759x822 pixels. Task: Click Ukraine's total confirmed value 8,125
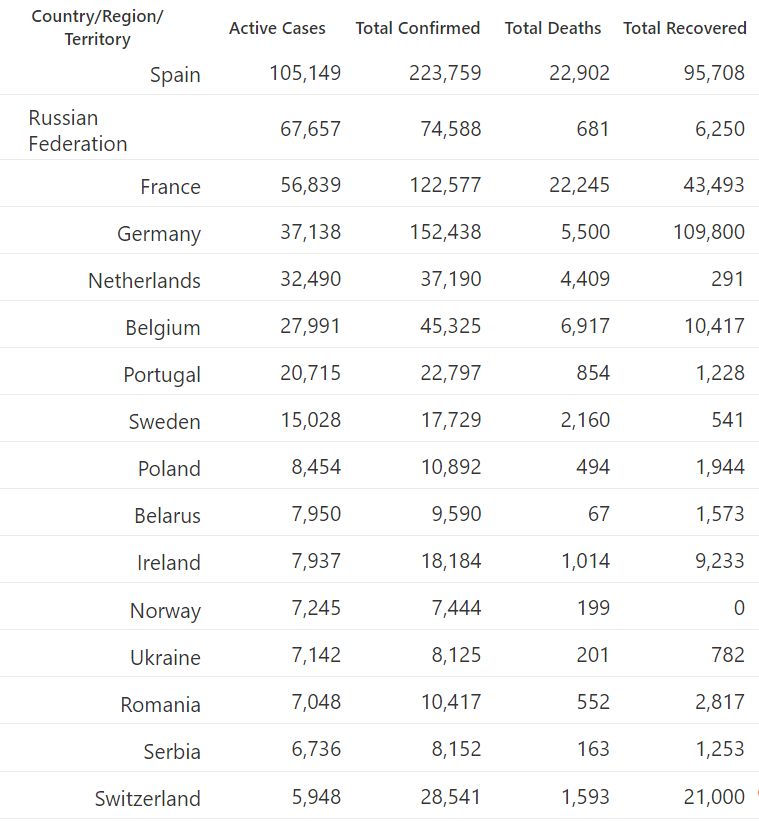point(456,655)
